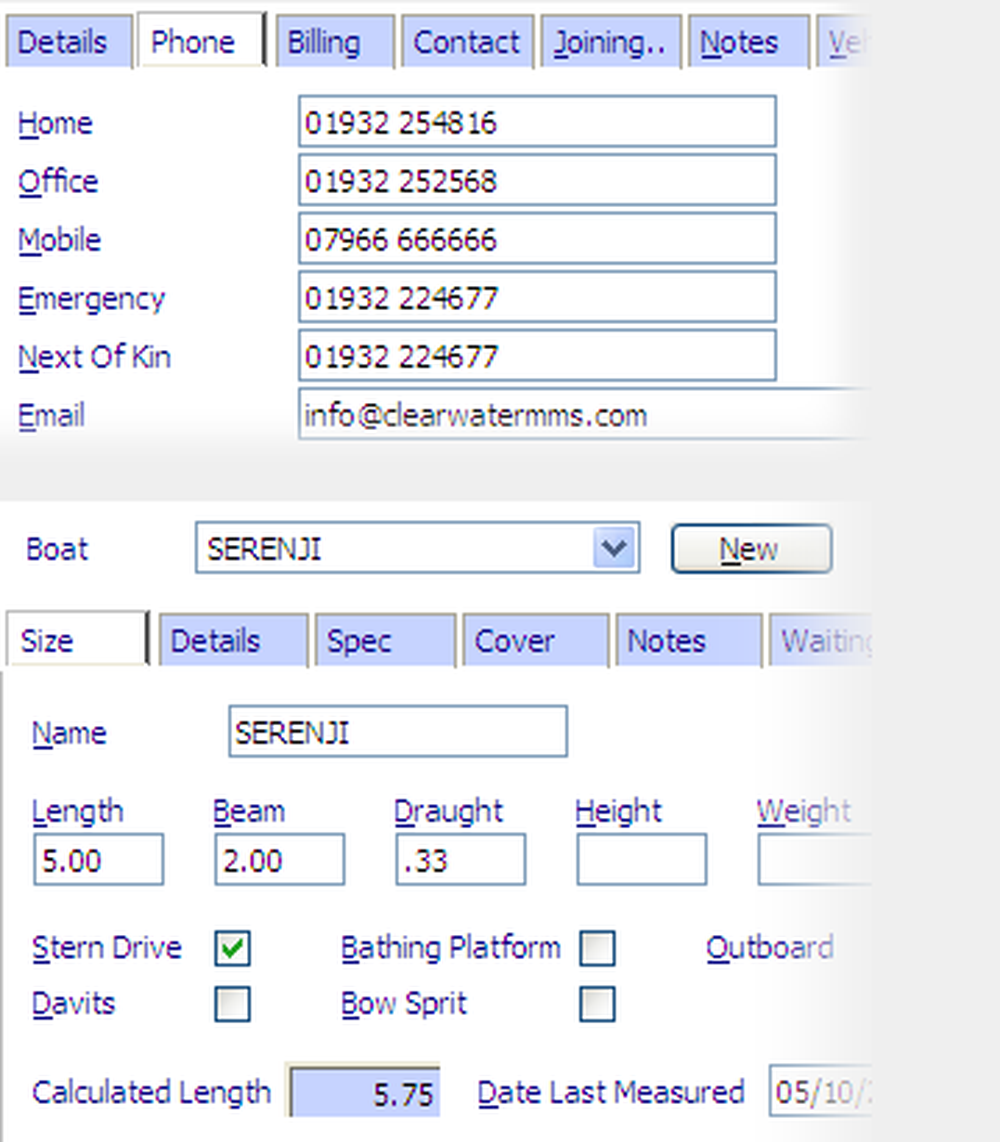Click the empty Height field

coord(640,861)
